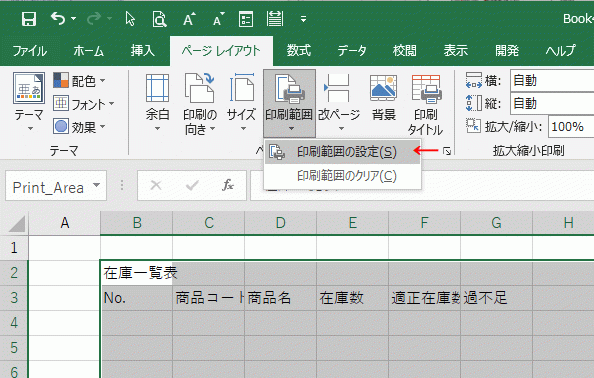Click the formula bar cancel X button
This screenshot has width=594, height=378.
[156, 186]
